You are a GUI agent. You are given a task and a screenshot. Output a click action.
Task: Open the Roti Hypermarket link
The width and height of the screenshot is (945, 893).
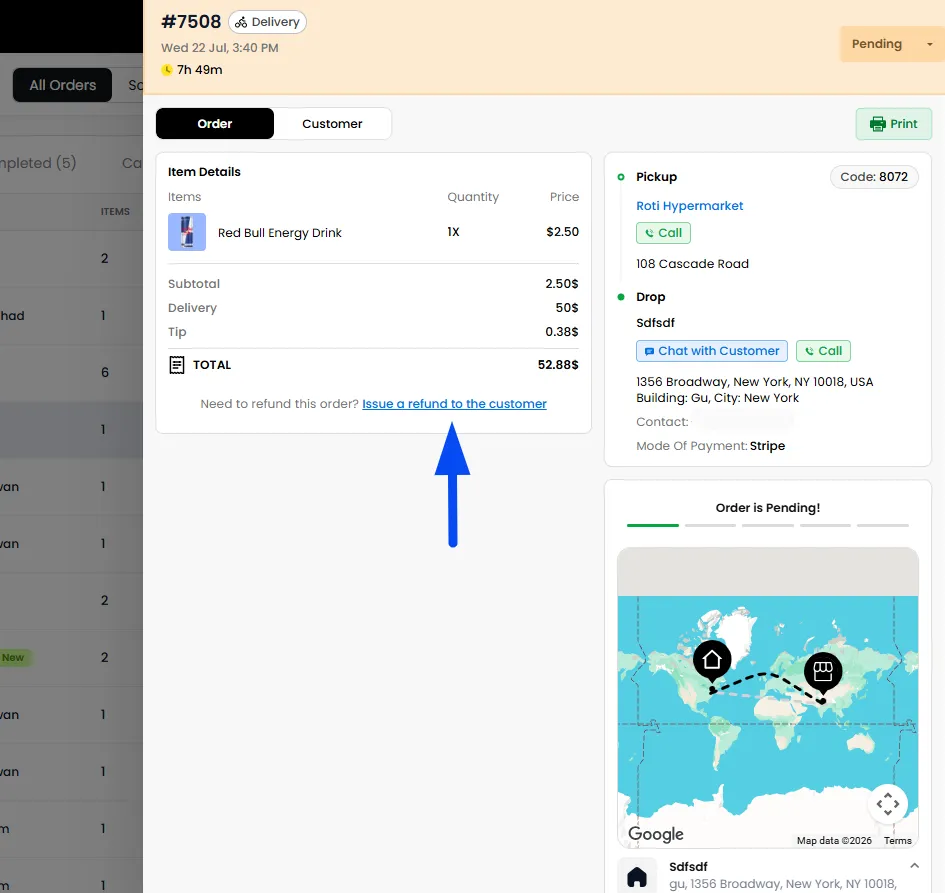[689, 205]
